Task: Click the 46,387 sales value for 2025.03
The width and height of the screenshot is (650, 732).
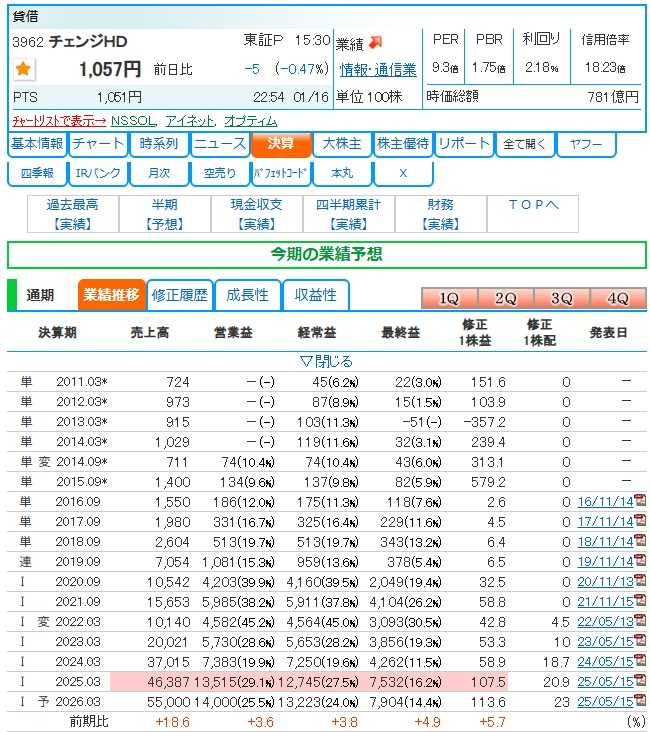Action: [x=169, y=682]
